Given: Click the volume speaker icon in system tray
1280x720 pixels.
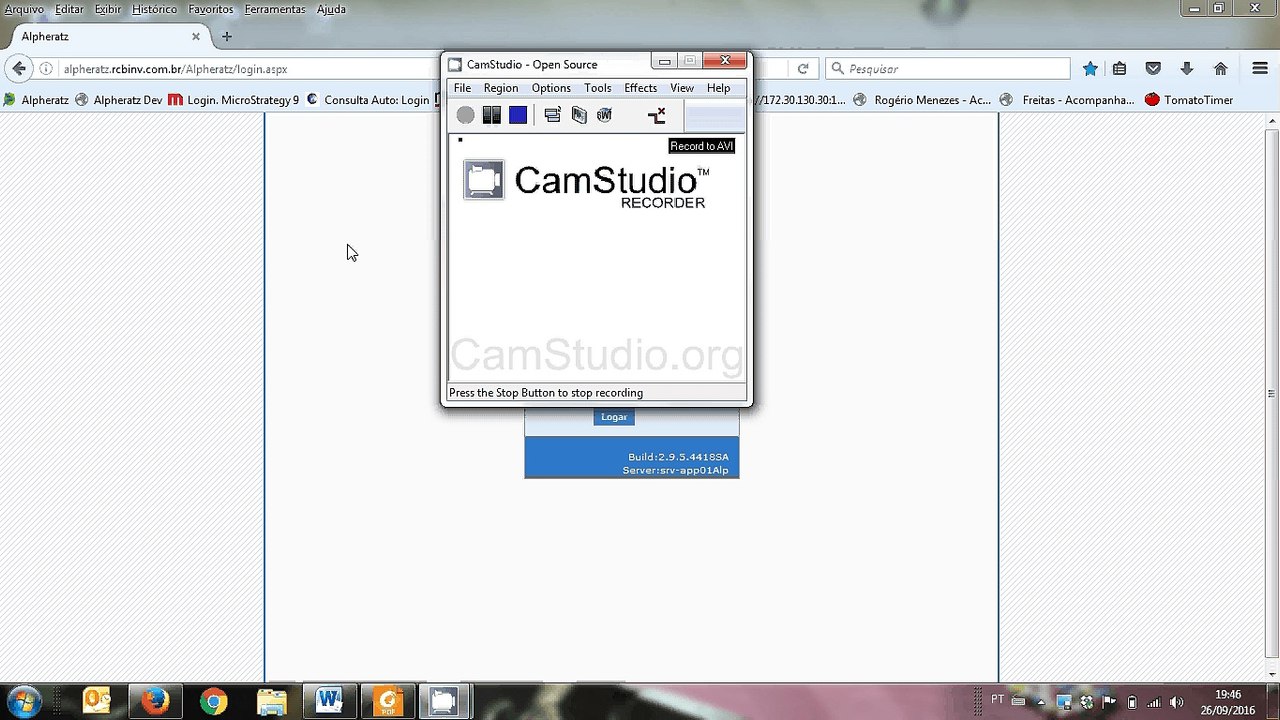Looking at the screenshot, I should [x=1176, y=702].
